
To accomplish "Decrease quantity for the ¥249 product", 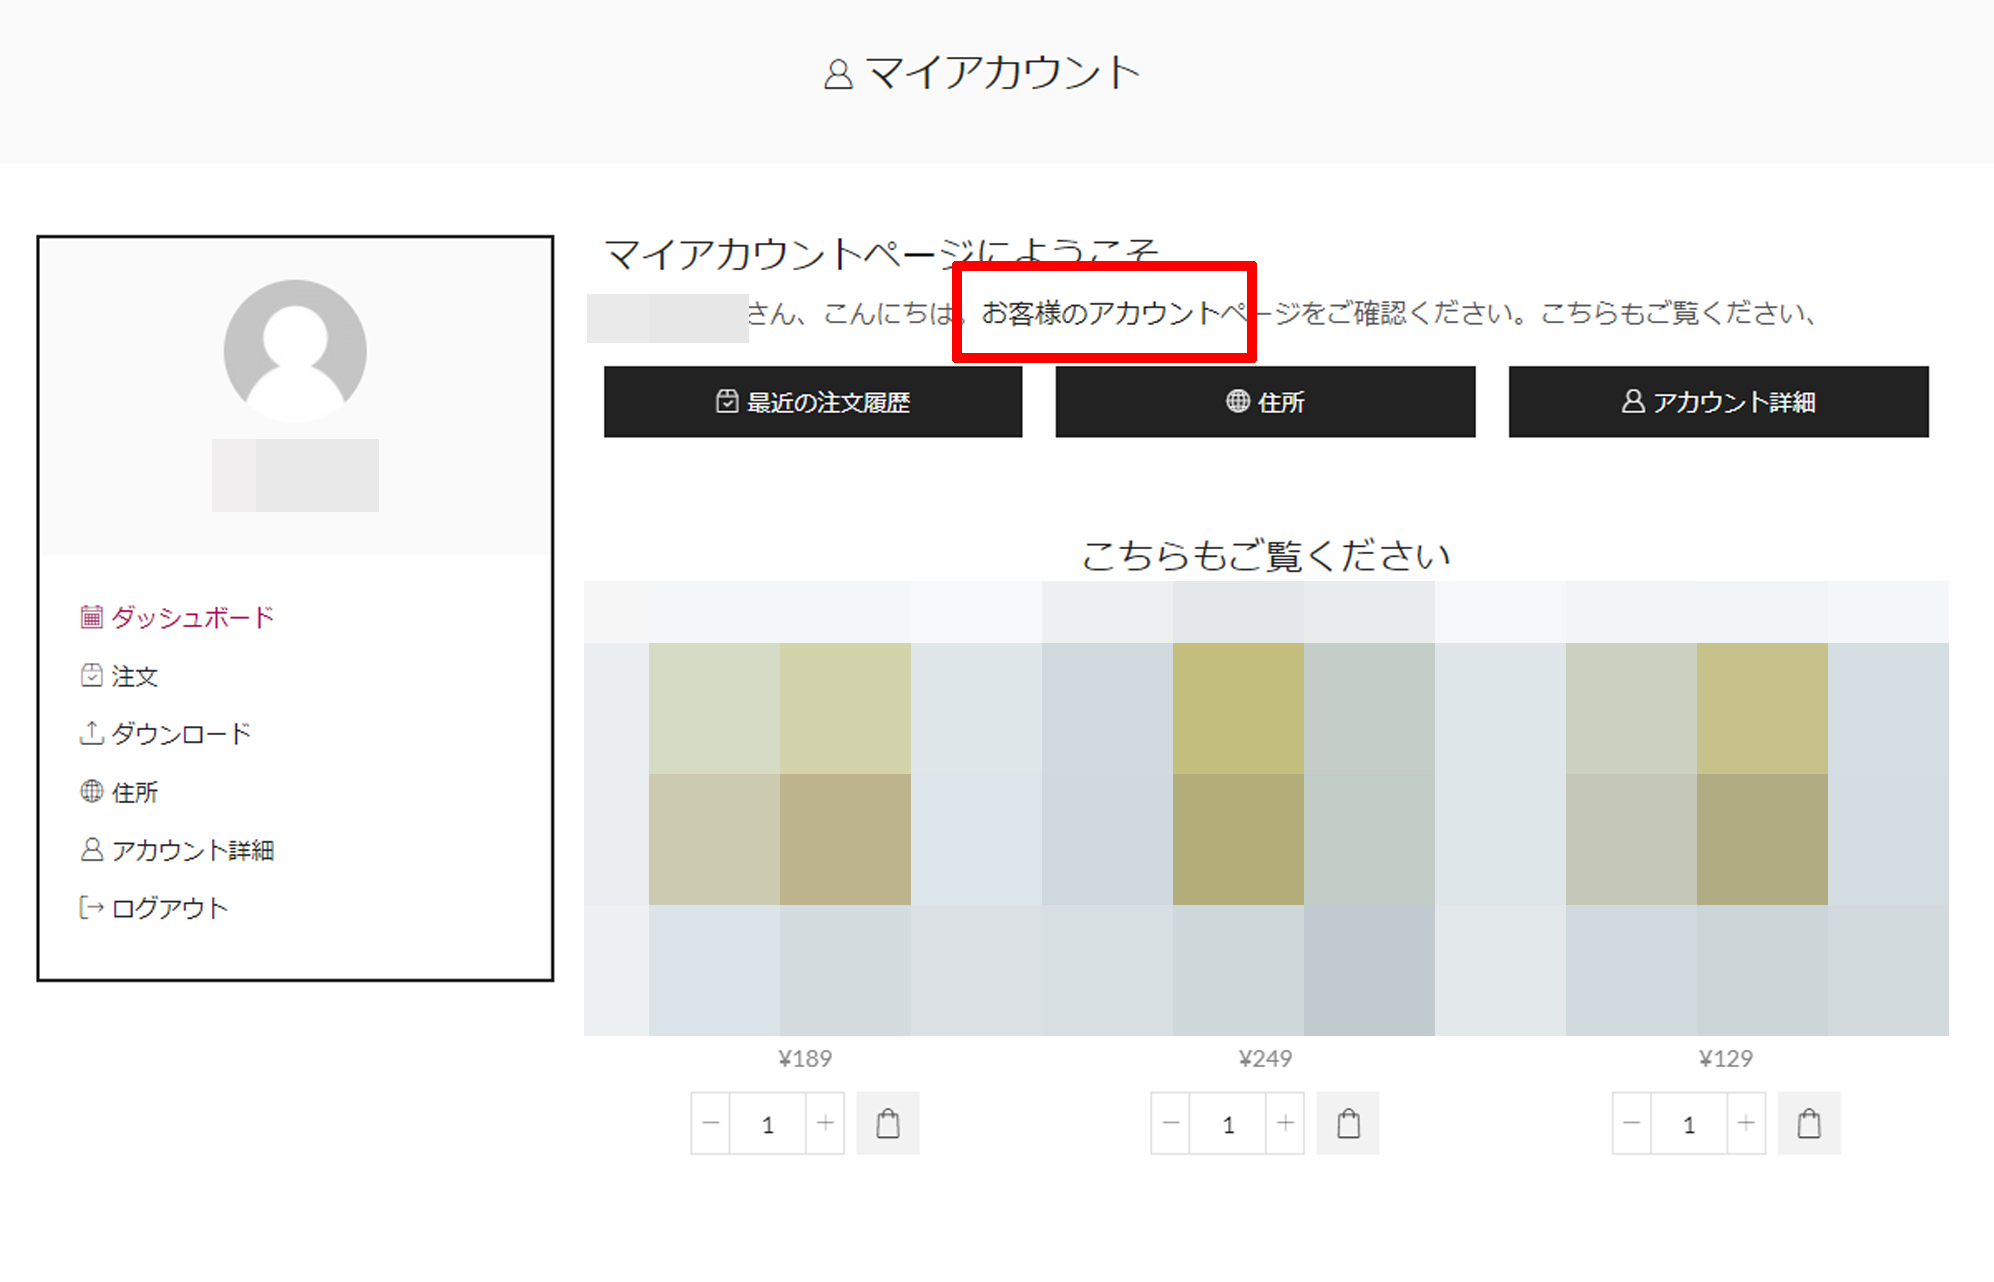I will (x=1171, y=1124).
